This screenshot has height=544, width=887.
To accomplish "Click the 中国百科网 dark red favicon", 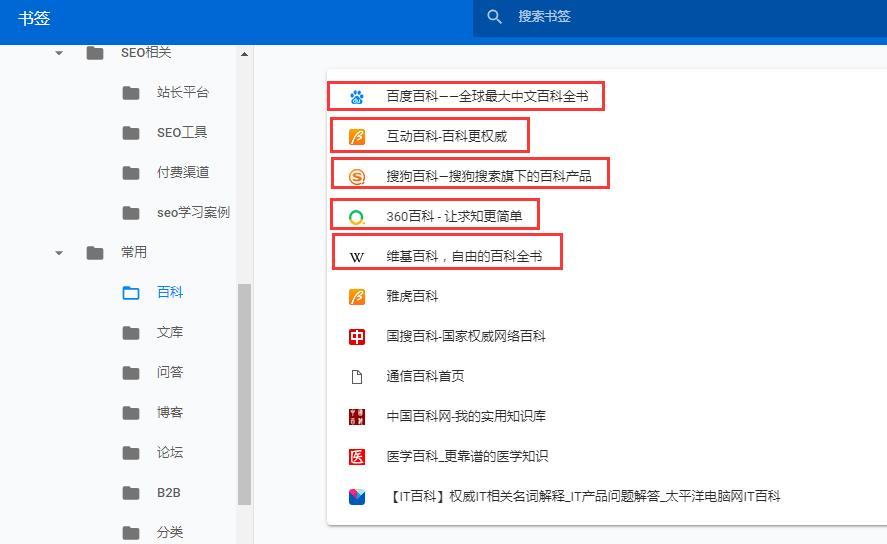I will pos(357,417).
